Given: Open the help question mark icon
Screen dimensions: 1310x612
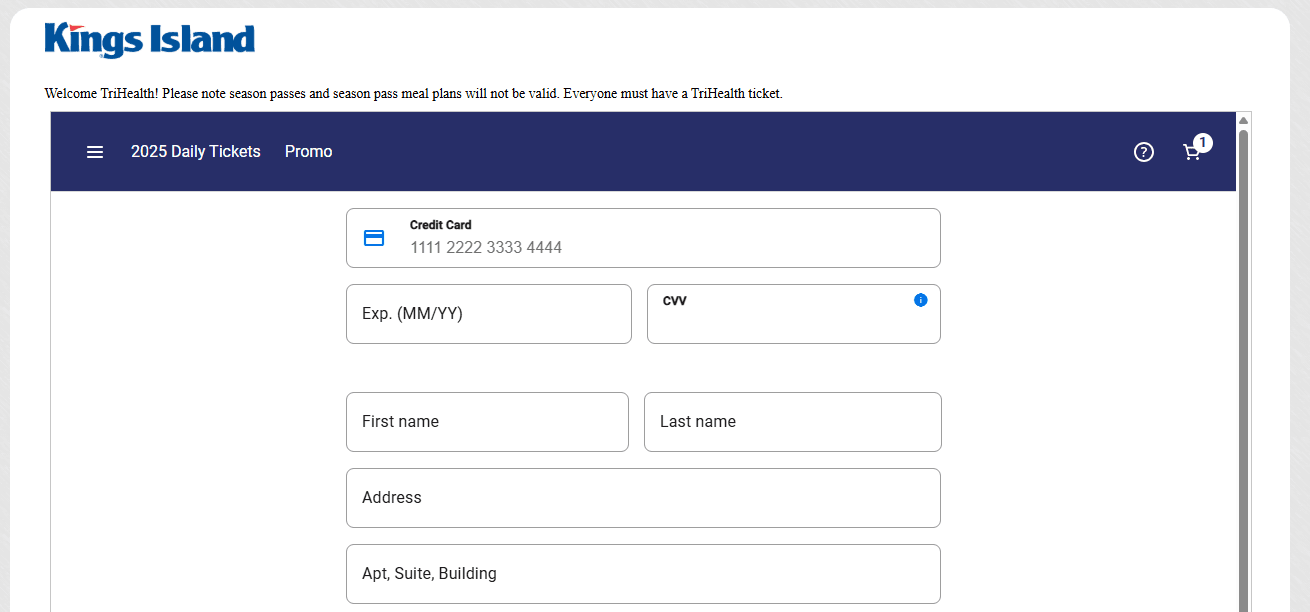Looking at the screenshot, I should (x=1144, y=152).
